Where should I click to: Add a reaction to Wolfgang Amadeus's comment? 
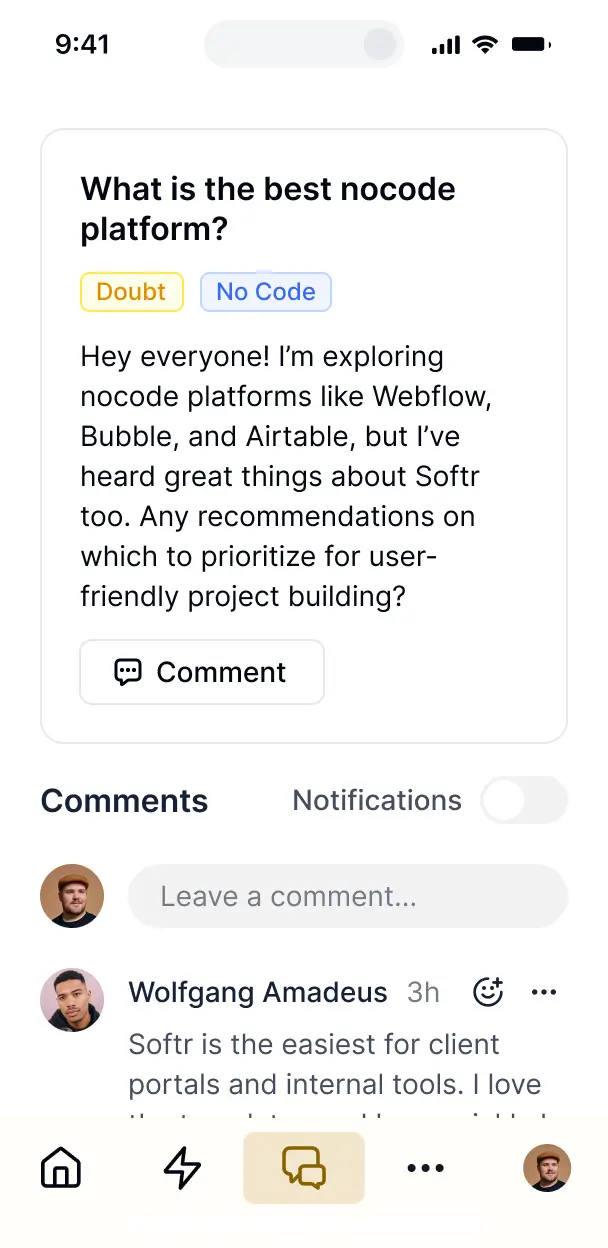click(487, 992)
